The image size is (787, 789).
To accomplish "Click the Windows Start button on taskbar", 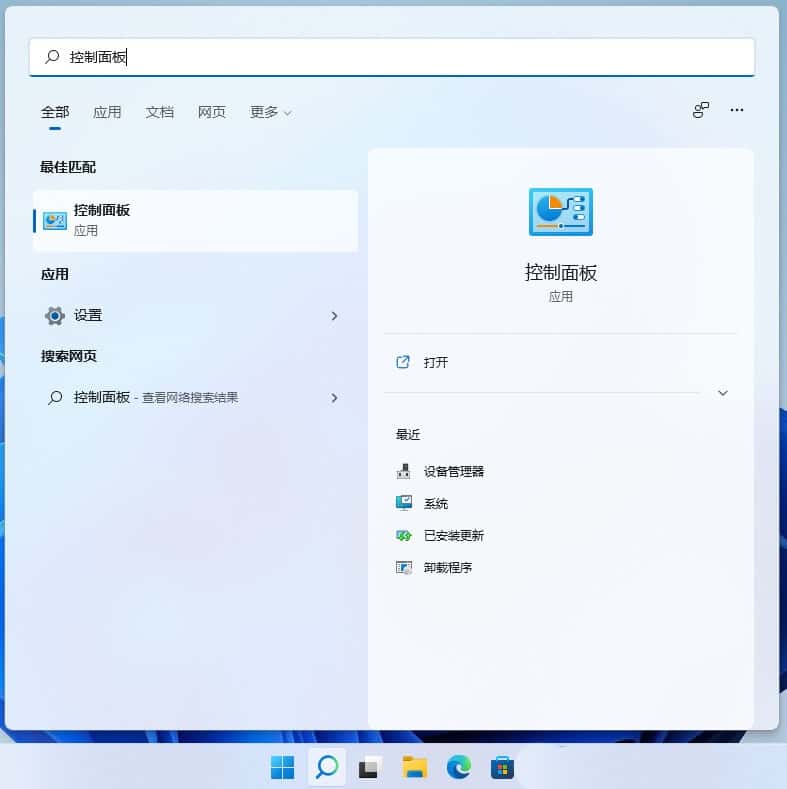I will click(x=283, y=767).
